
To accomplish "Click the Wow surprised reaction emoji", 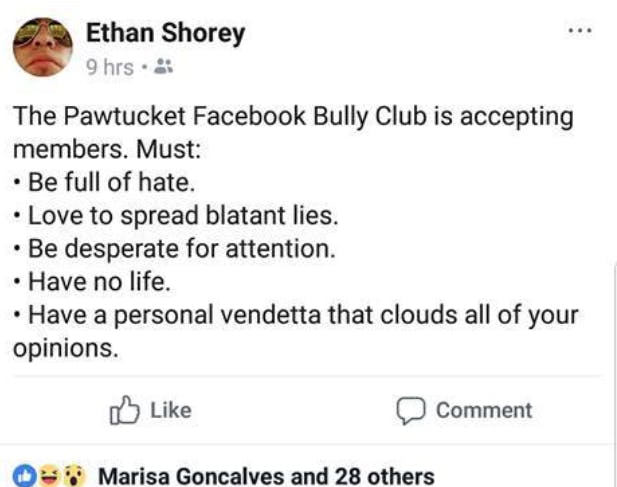I will [x=71, y=475].
